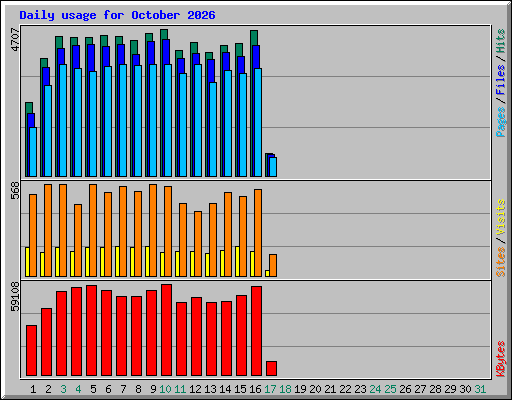Click the cyan Pages bar for day 17
Screen dimensions: 512x400
click(x=273, y=167)
